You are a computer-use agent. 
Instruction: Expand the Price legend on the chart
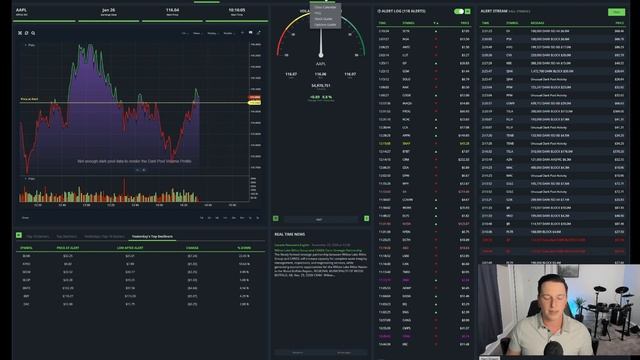point(26,45)
